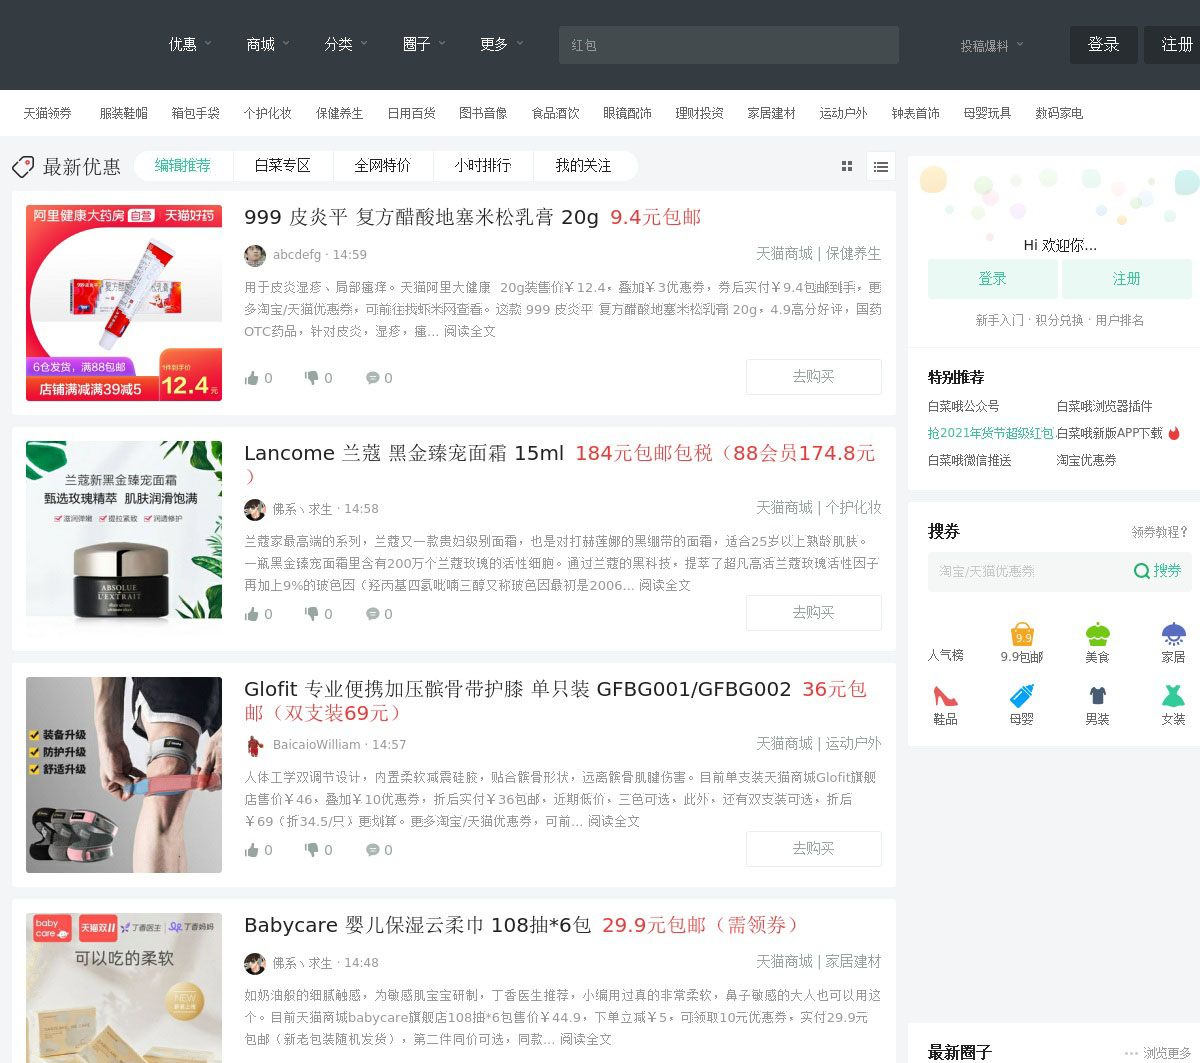Select the 母婴 baby bottle icon
1200x1063 pixels.
click(x=1022, y=696)
